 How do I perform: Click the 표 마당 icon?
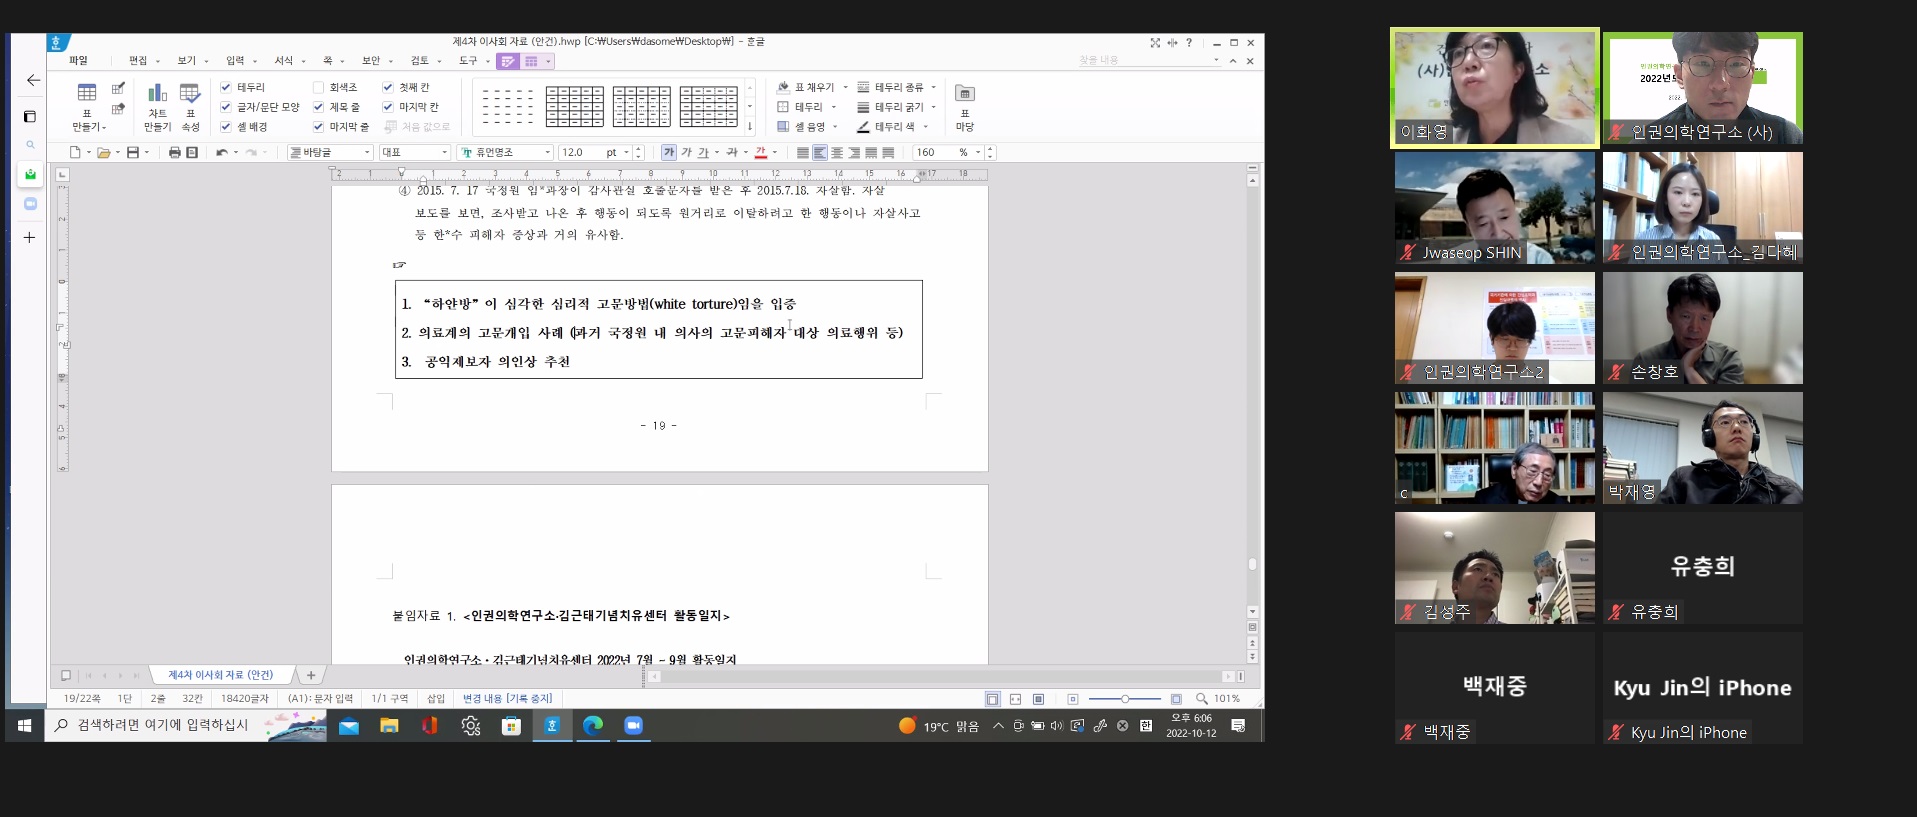pyautogui.click(x=964, y=93)
